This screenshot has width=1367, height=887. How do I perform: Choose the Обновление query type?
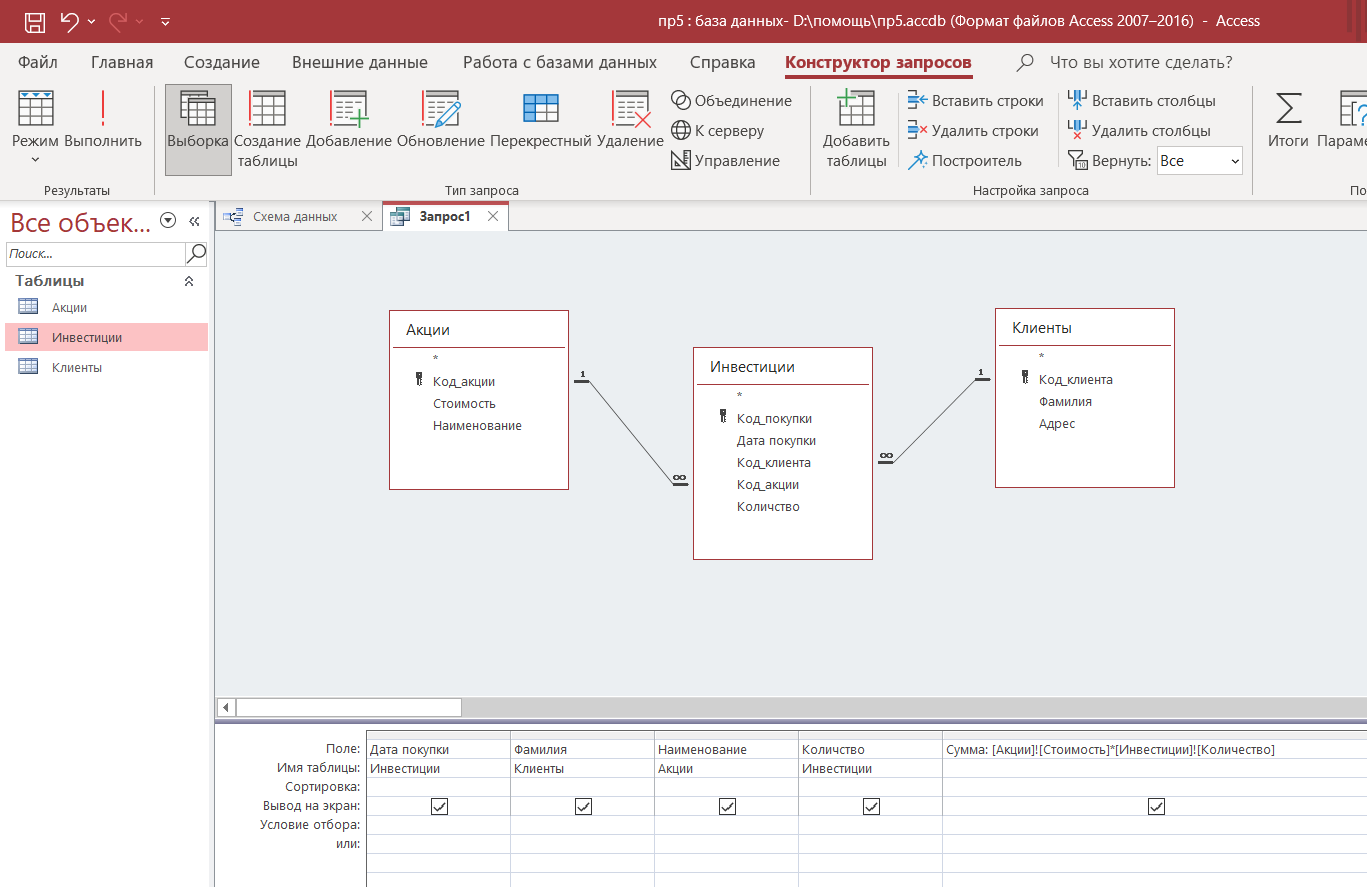tap(441, 118)
